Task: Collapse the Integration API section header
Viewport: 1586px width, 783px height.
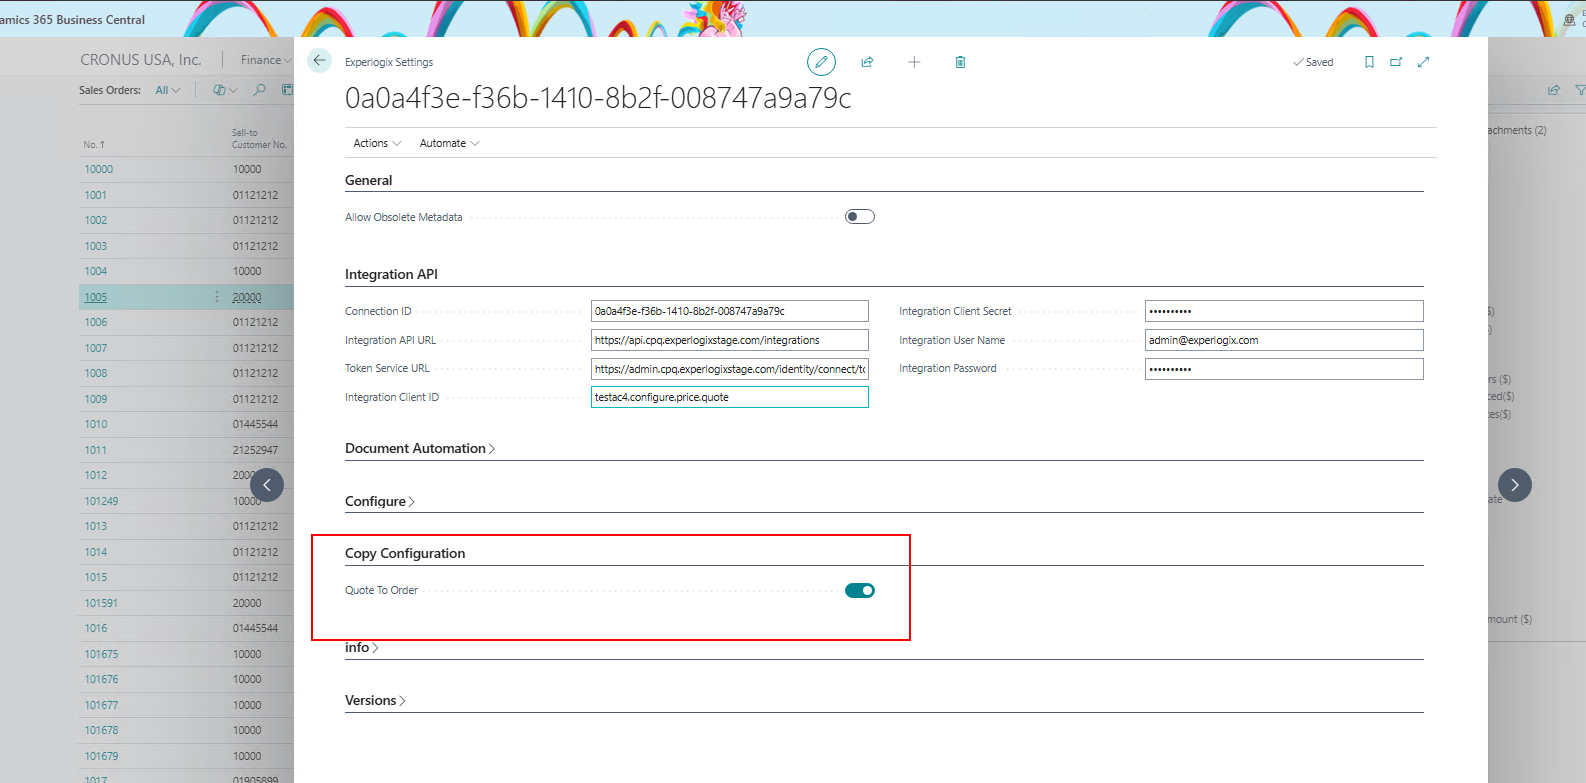Action: [x=391, y=274]
